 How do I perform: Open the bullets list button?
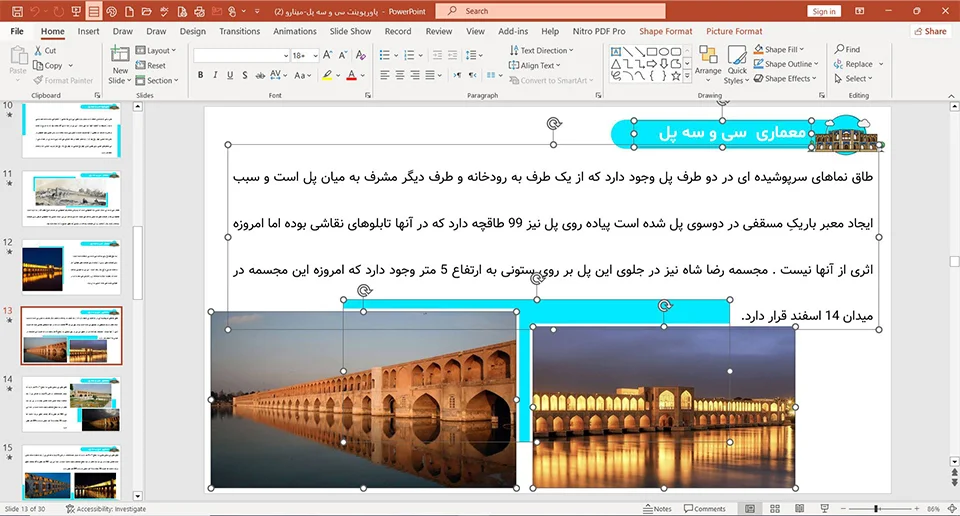tap(384, 55)
